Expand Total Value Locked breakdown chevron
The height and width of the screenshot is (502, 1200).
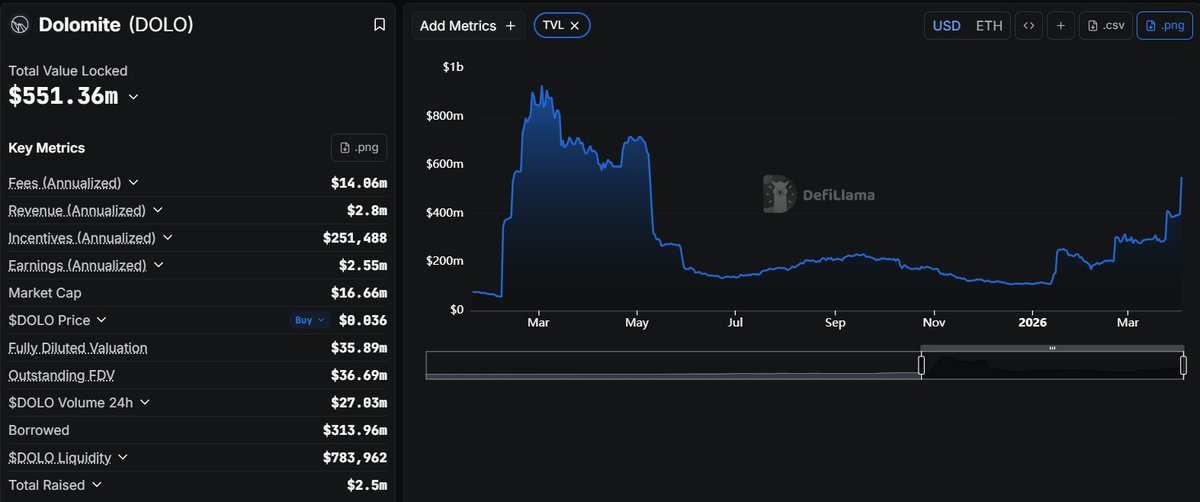coord(134,97)
